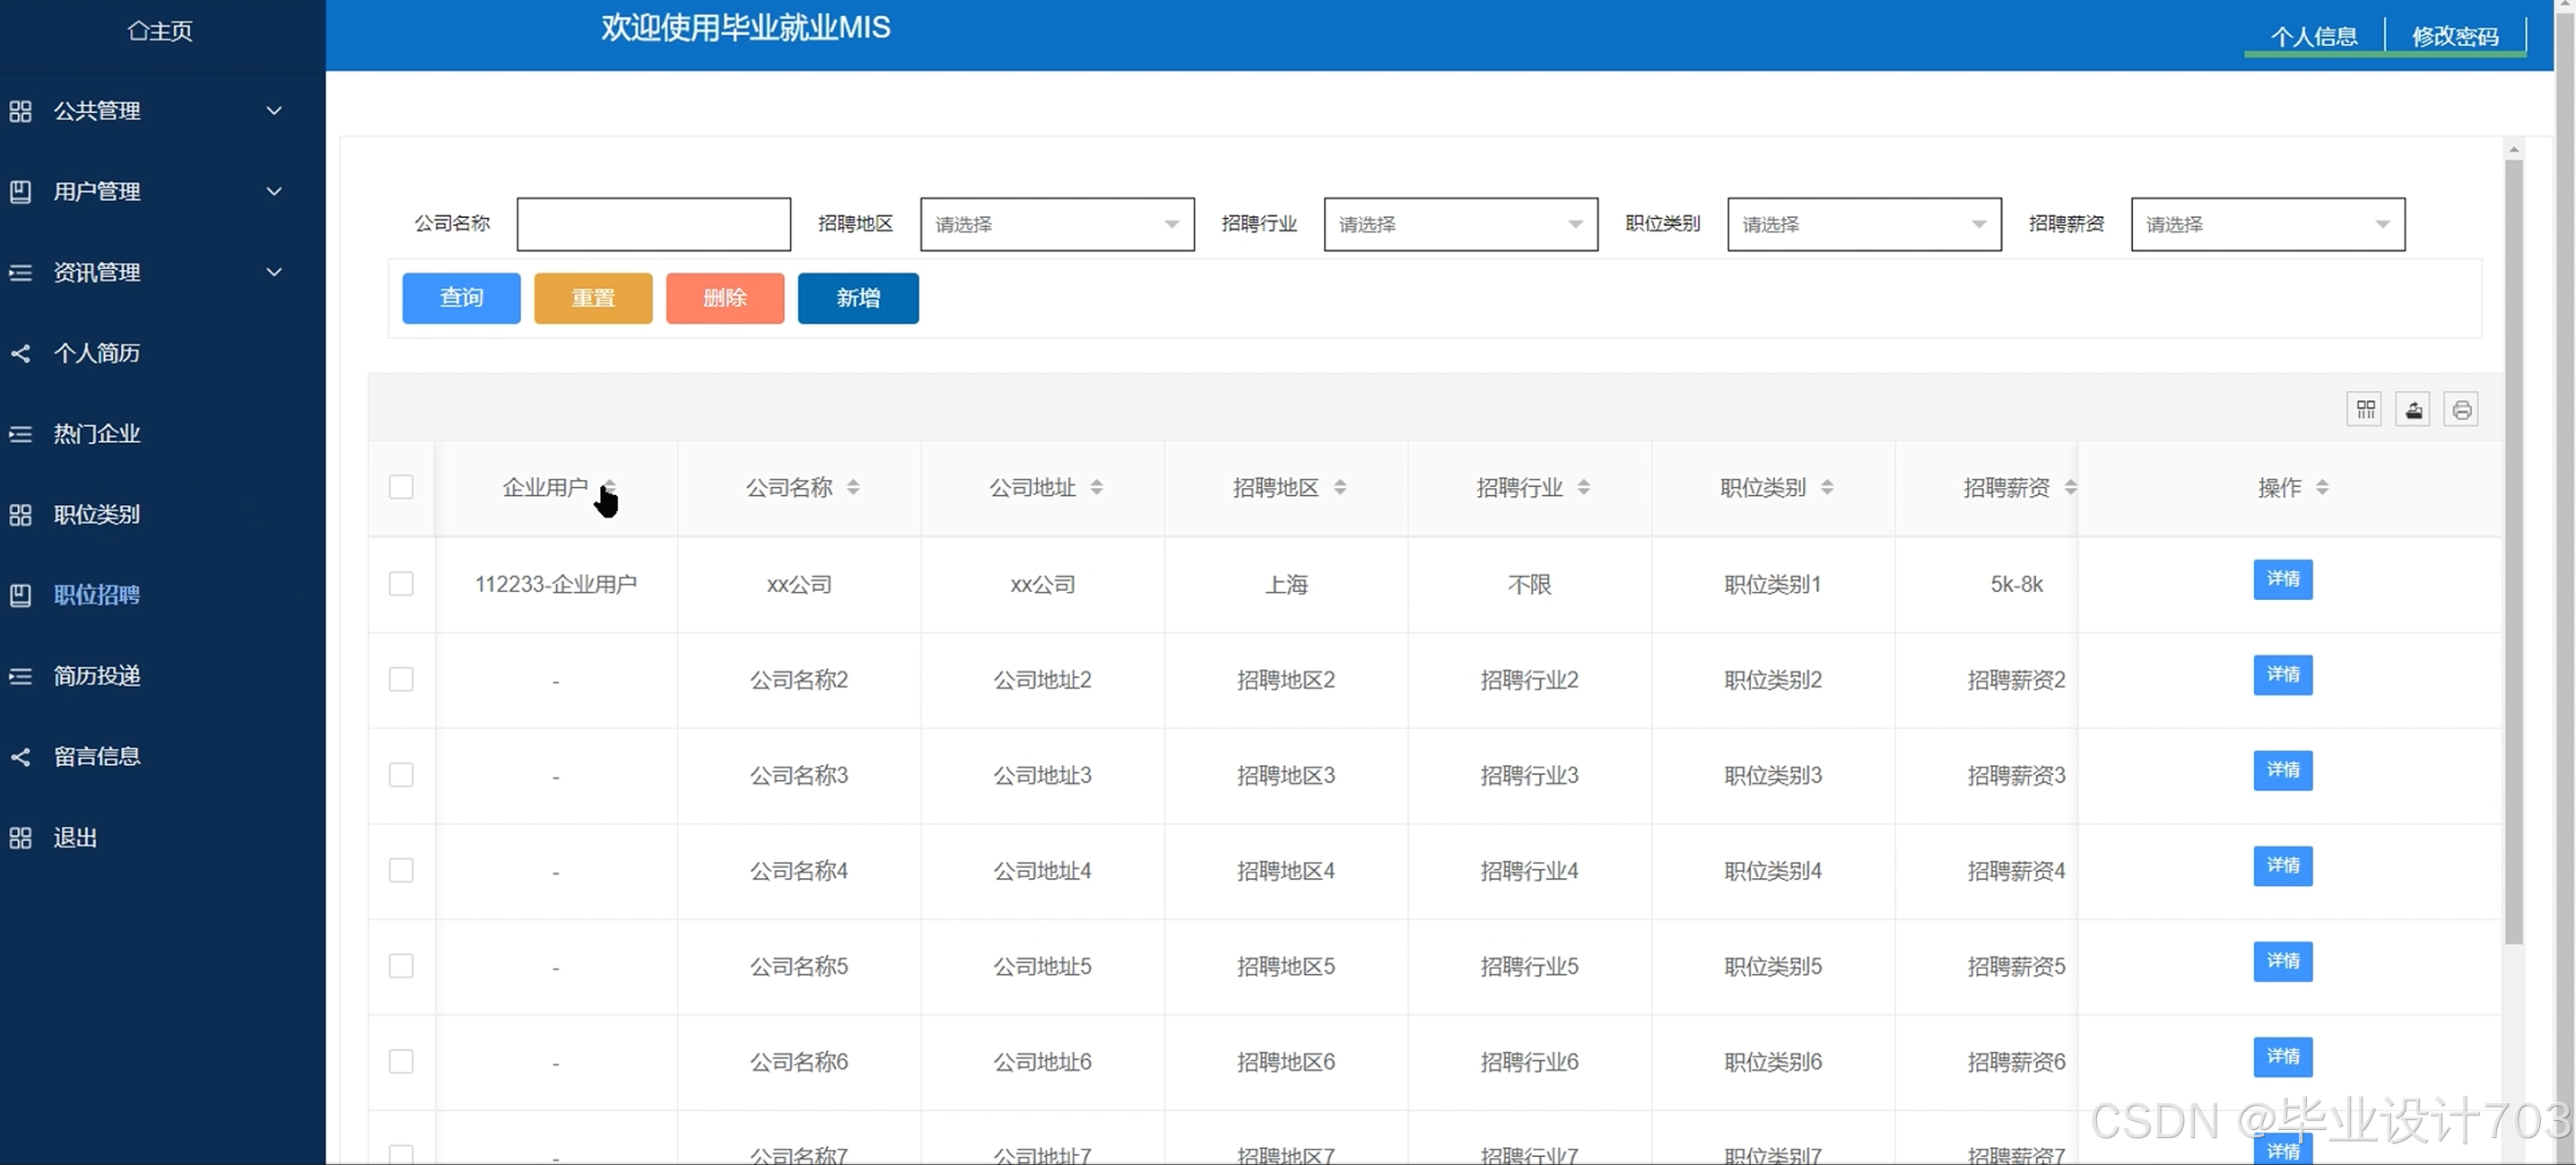The image size is (2576, 1165).
Task: Click the 留言信息 icon in sidebar
Action: [20, 757]
